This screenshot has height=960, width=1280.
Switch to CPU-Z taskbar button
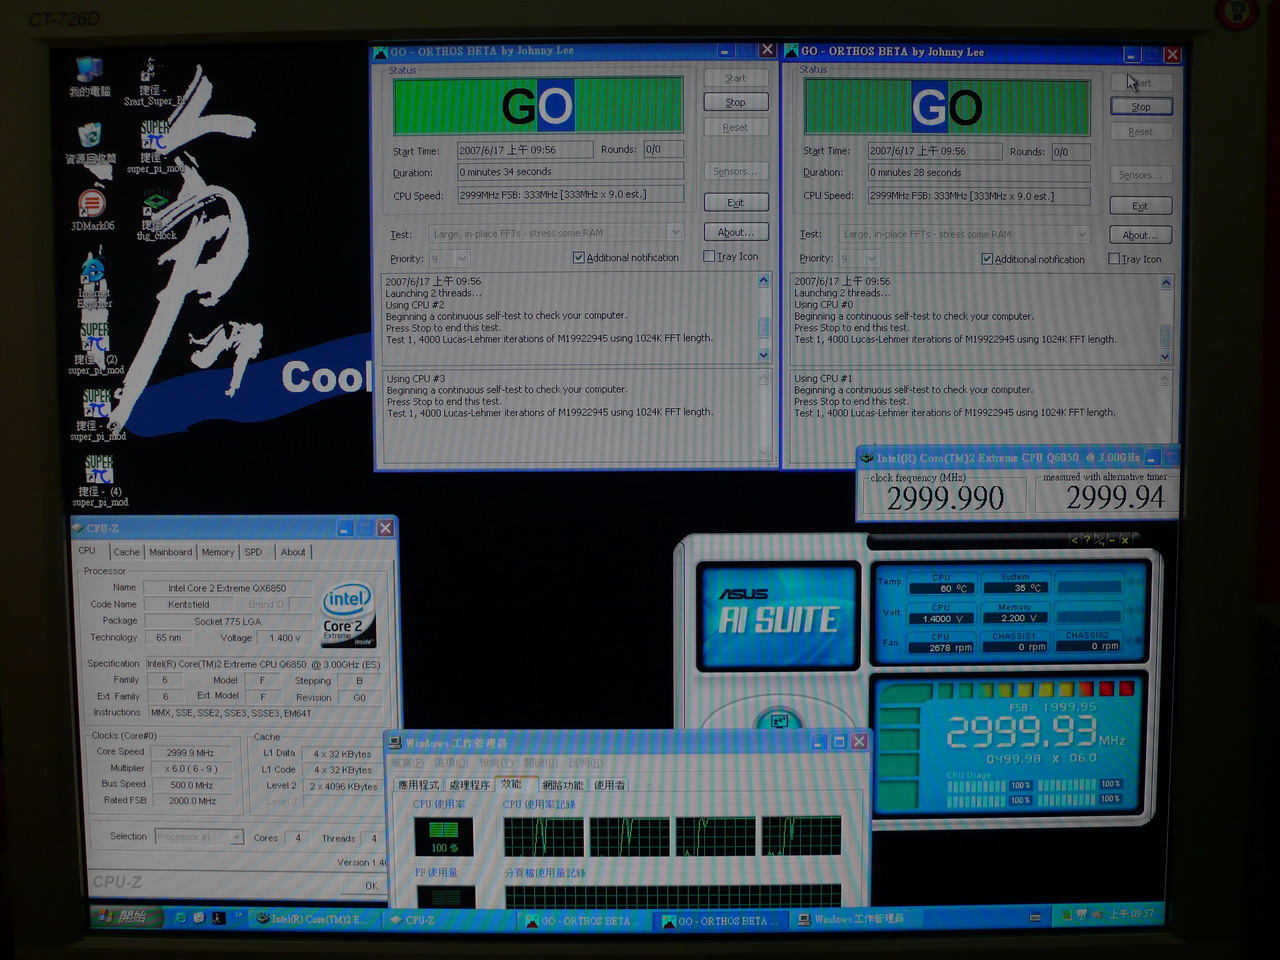(448, 920)
